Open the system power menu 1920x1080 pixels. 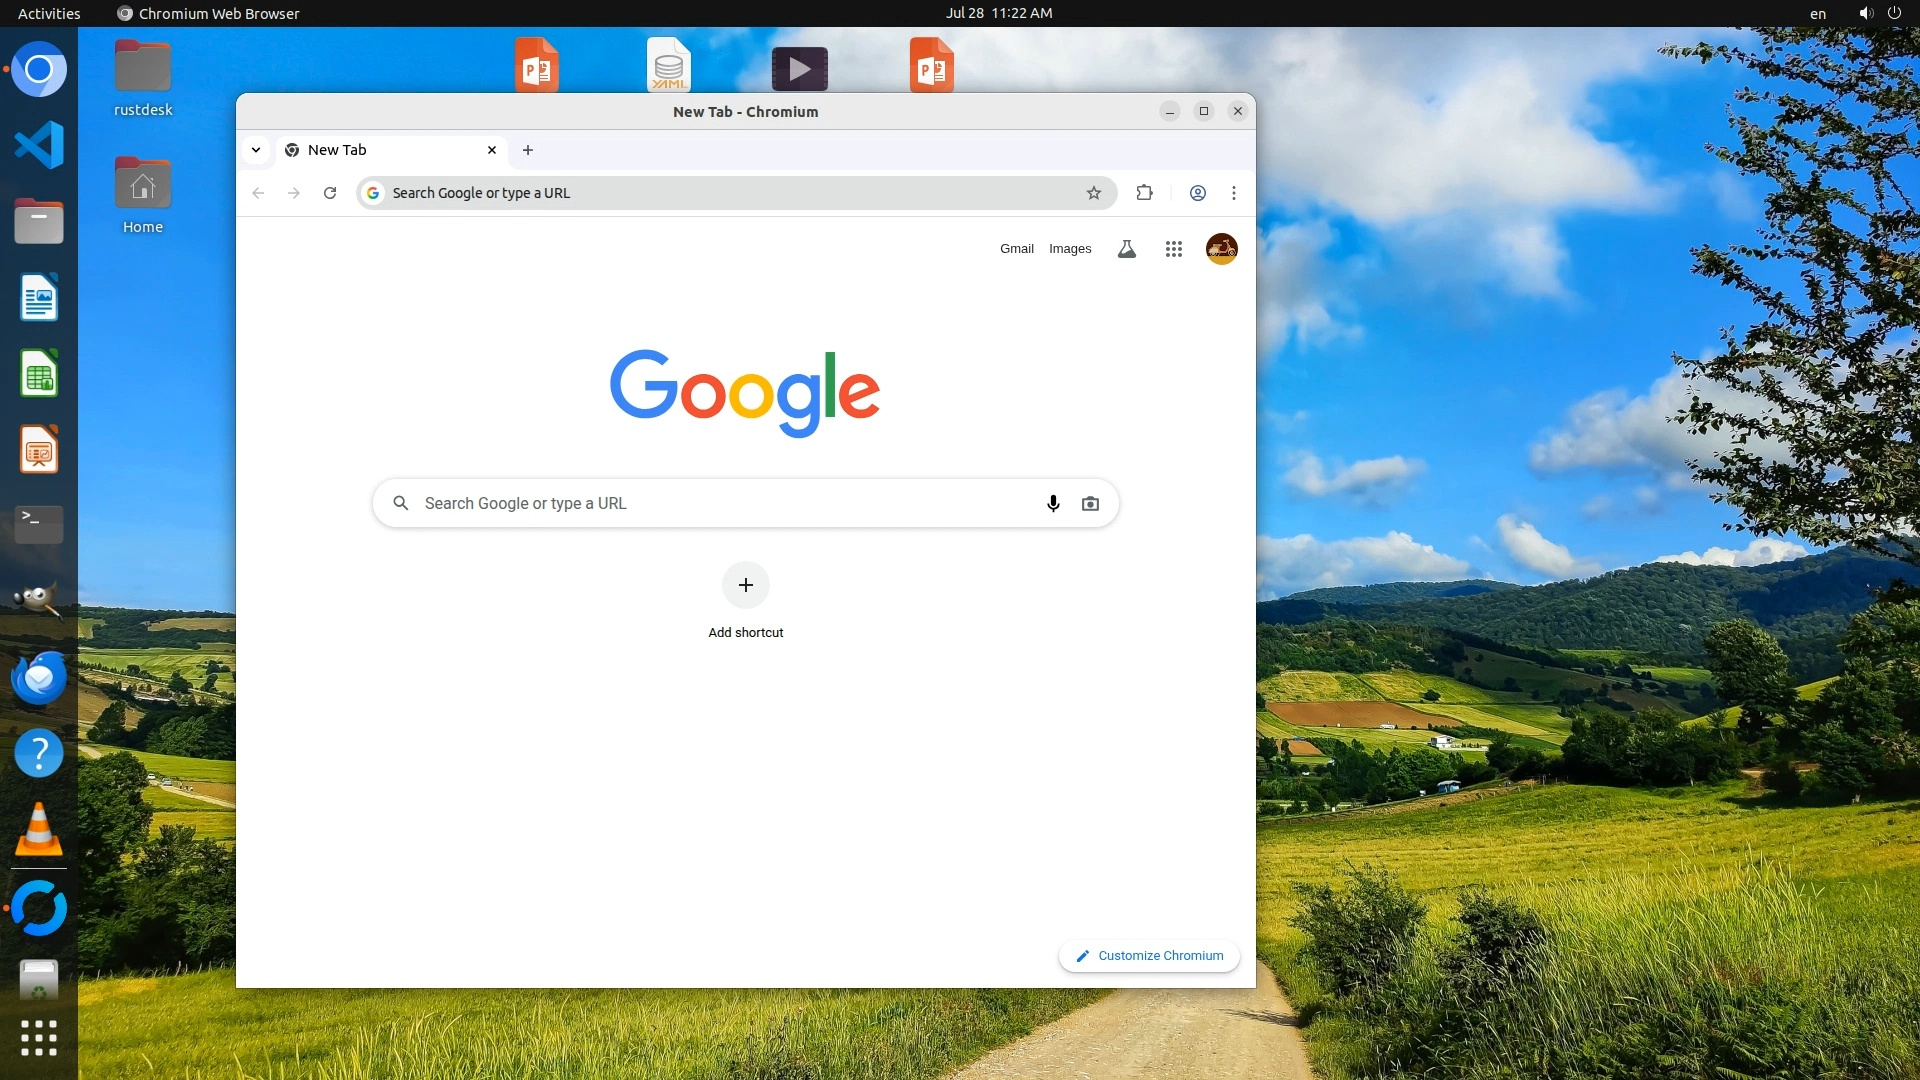tap(1894, 13)
